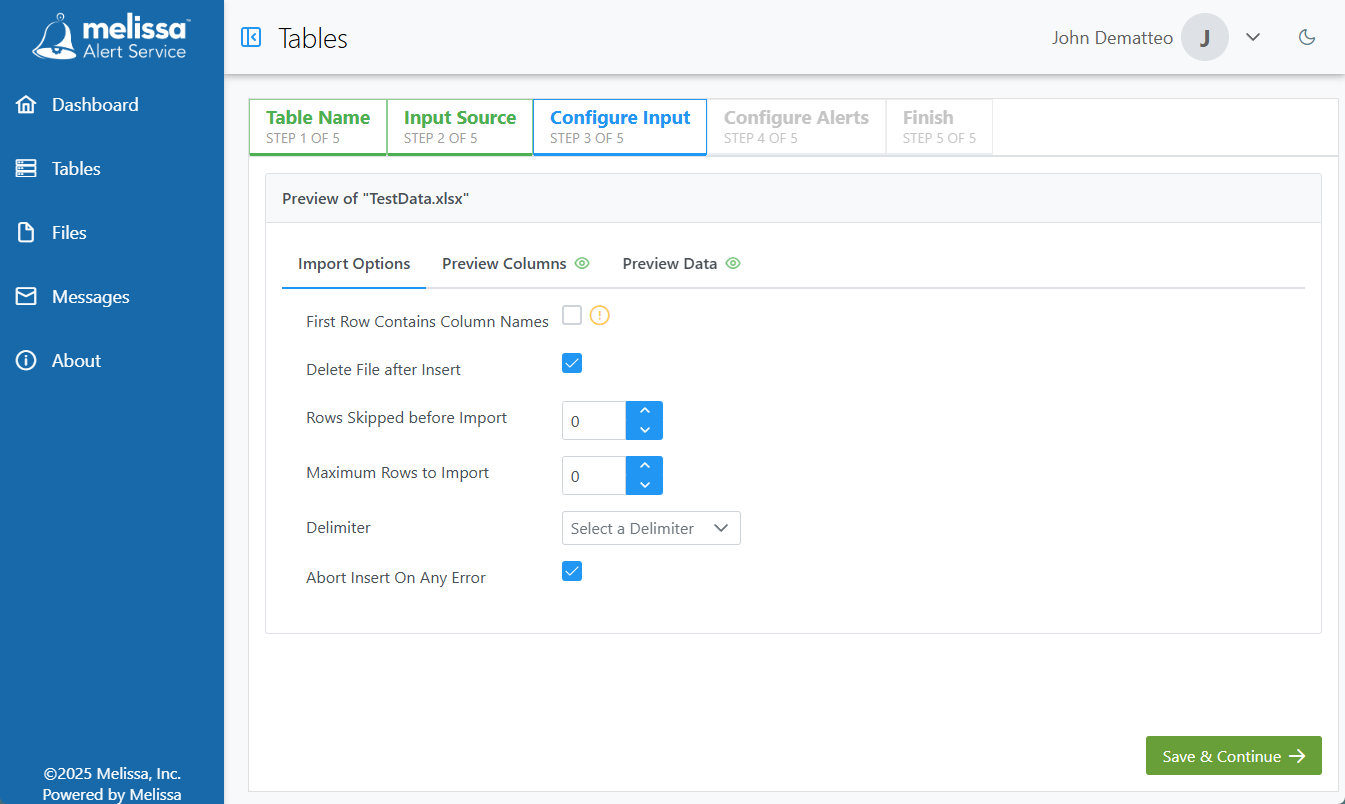Show the Preview Data eye toggle
This screenshot has height=804, width=1345.
pyautogui.click(x=733, y=263)
